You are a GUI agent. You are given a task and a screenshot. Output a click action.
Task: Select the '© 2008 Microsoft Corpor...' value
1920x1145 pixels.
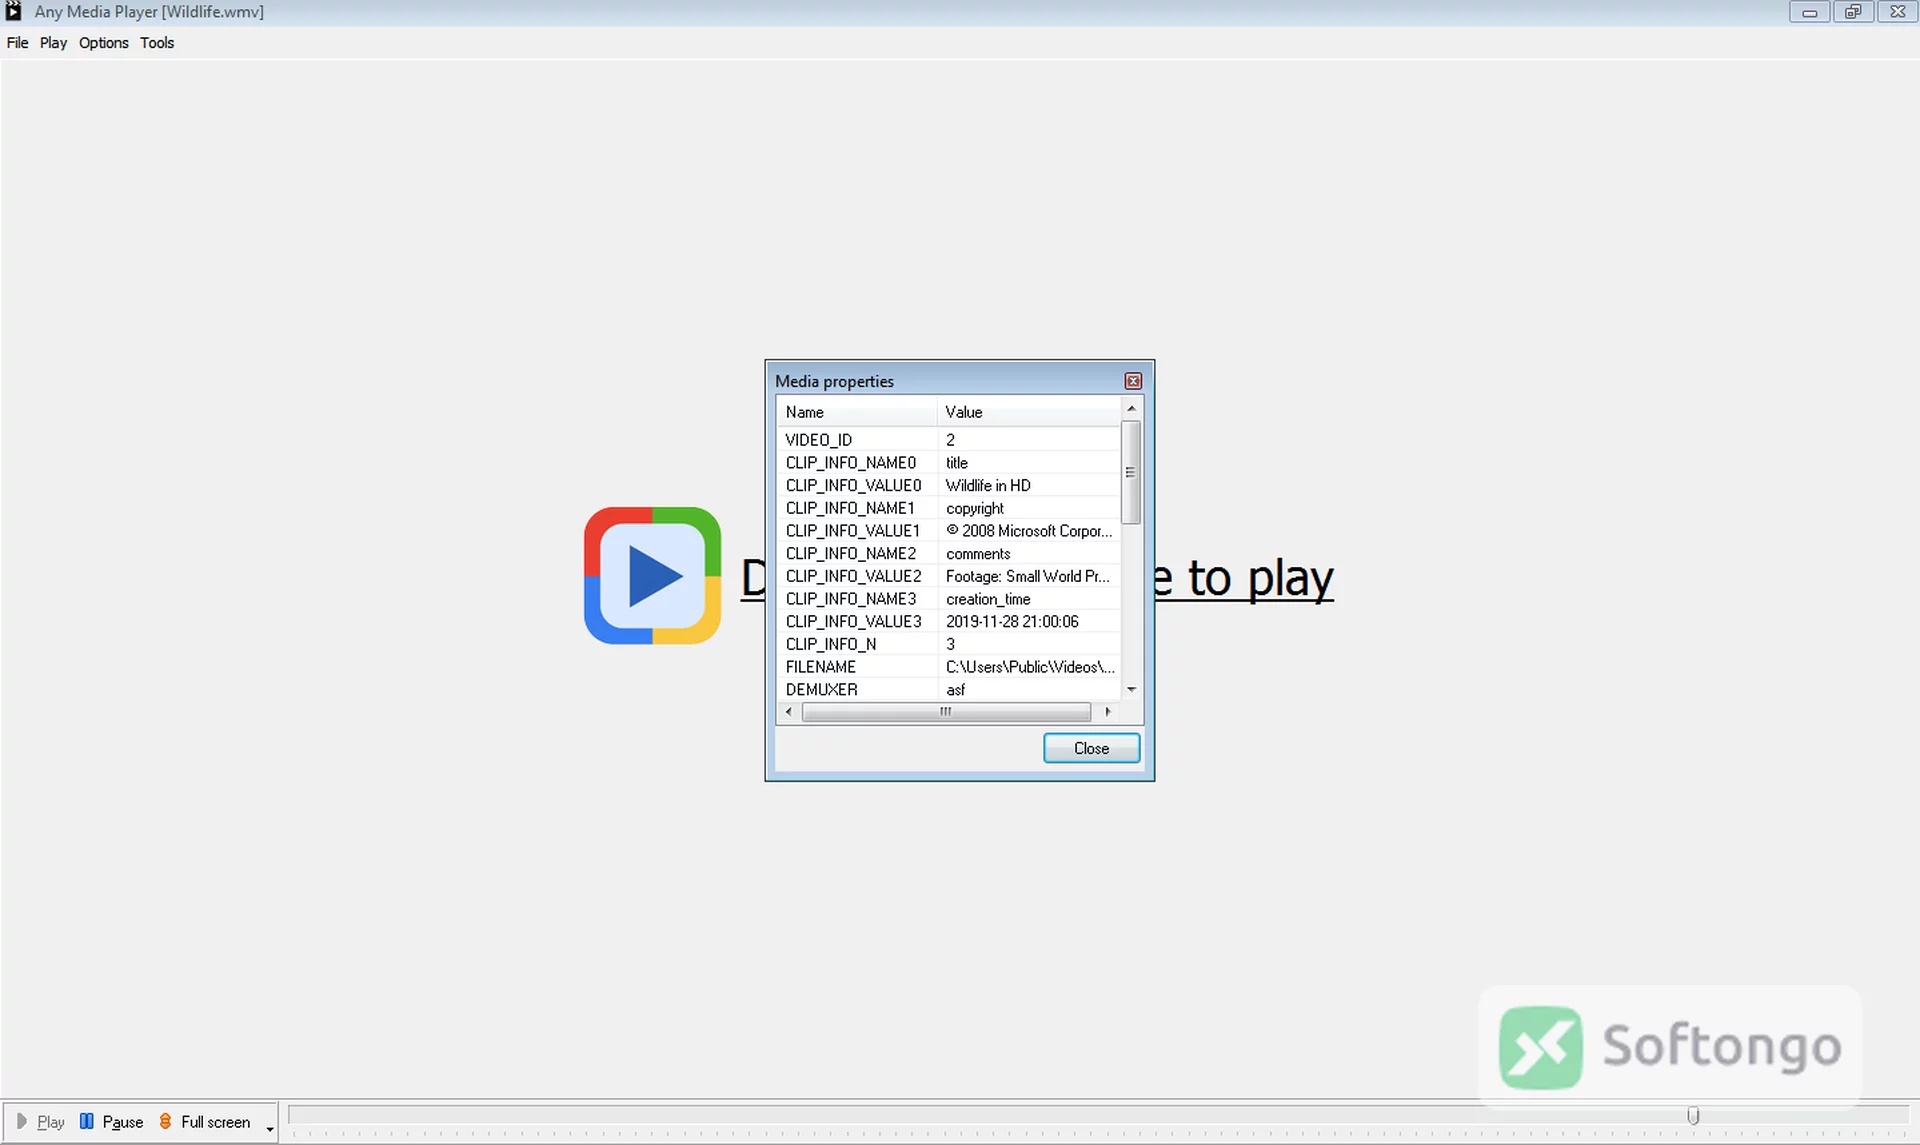tap(1029, 531)
